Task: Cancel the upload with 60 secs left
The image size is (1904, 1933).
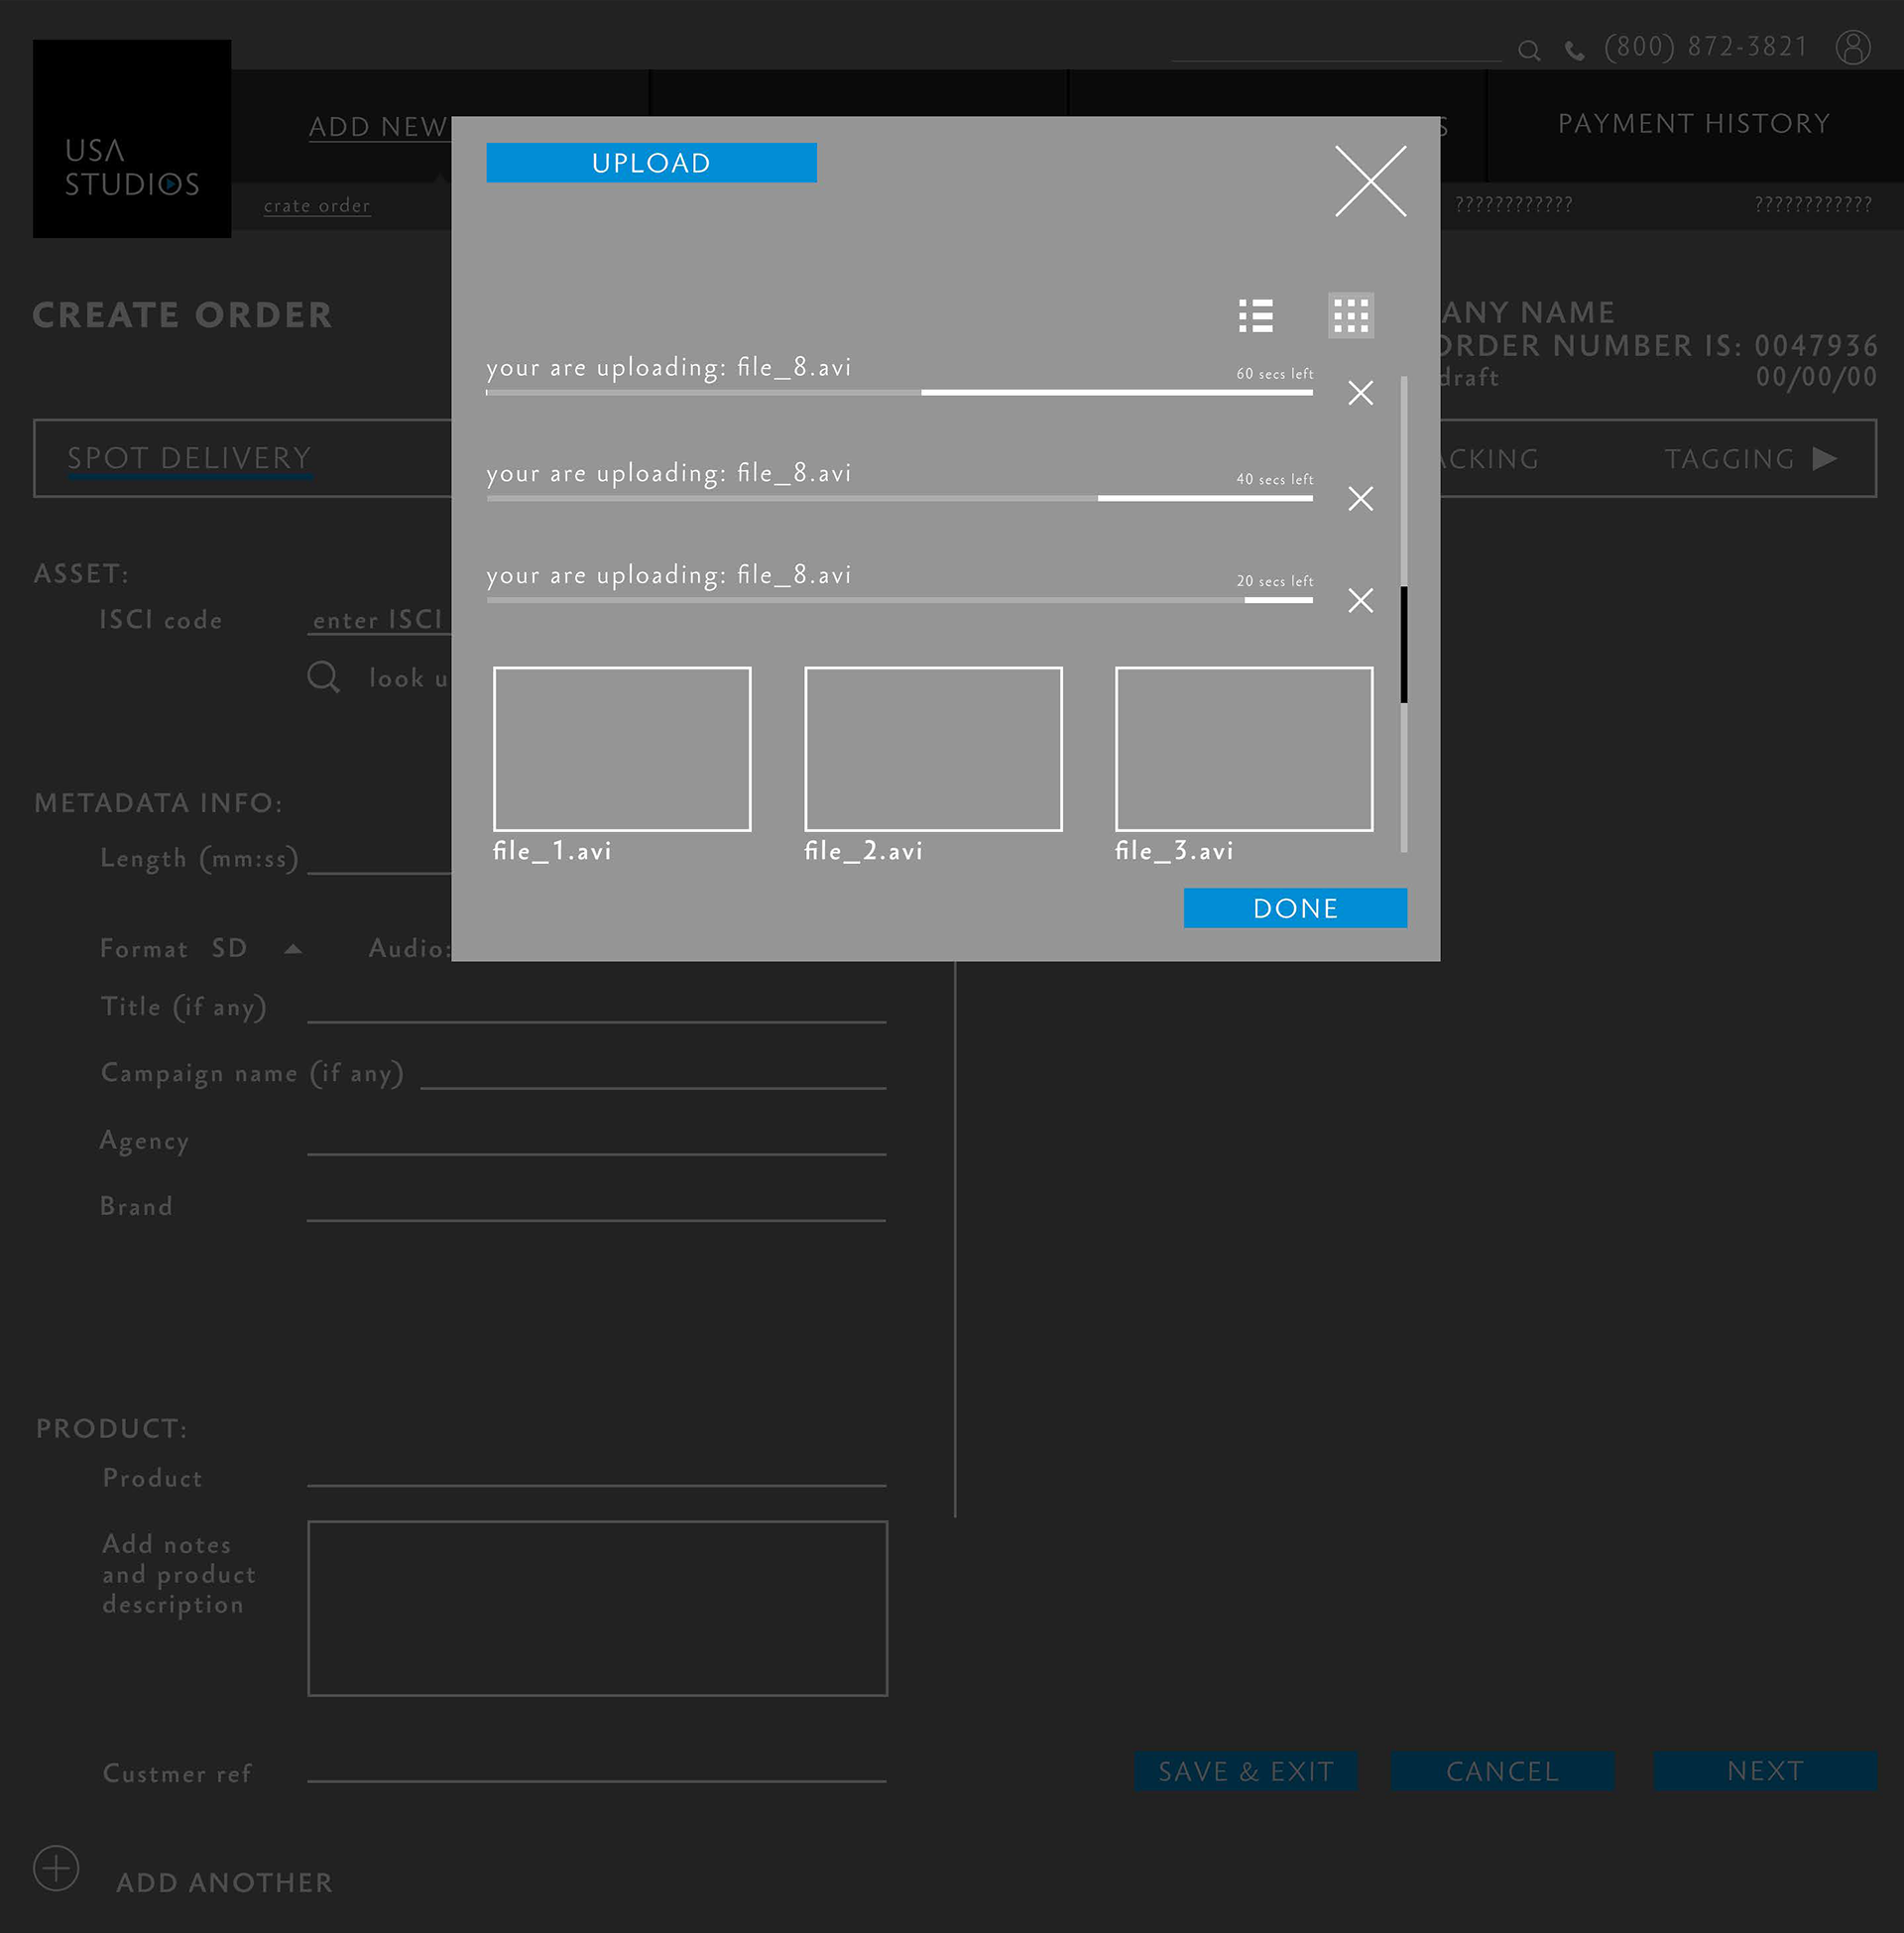Action: [x=1360, y=393]
